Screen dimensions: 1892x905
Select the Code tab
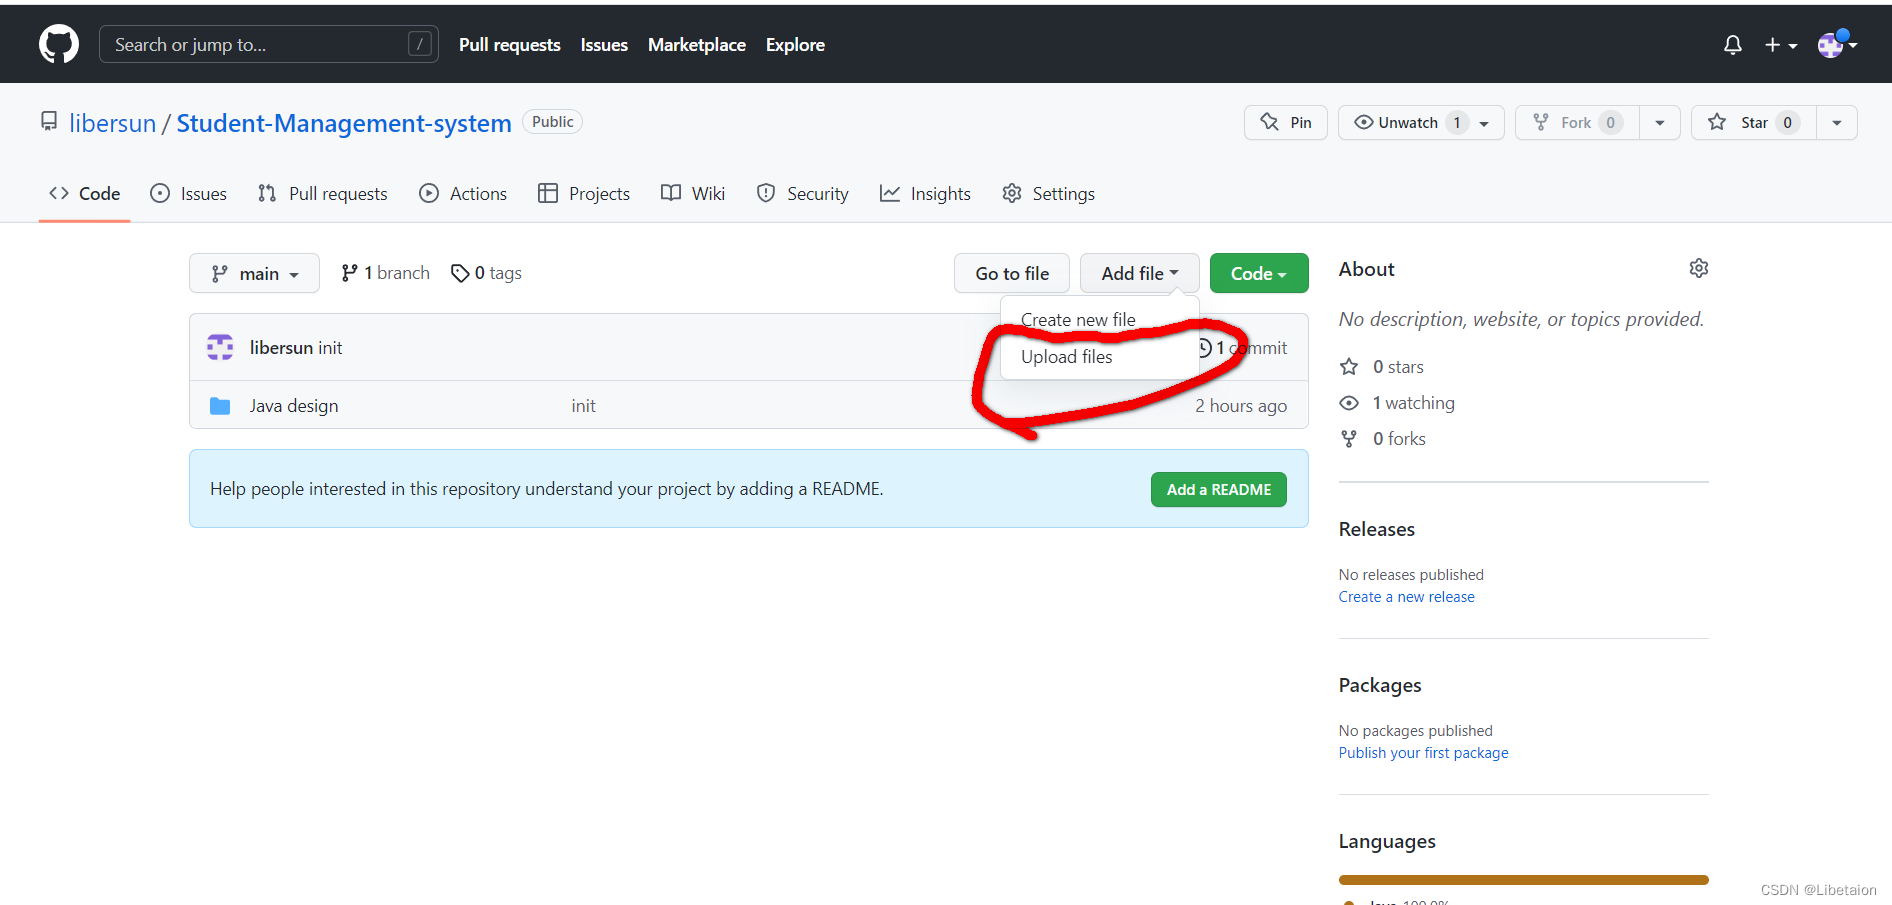point(84,193)
